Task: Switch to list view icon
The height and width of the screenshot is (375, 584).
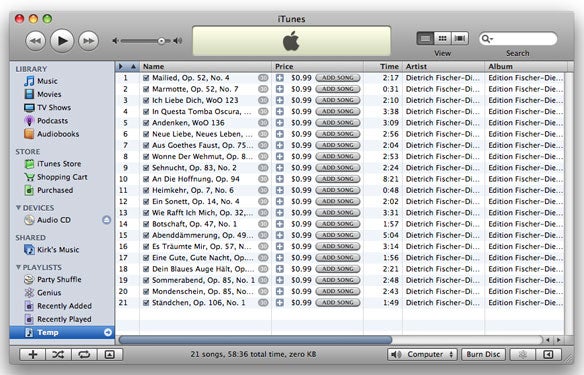Action: (425, 38)
